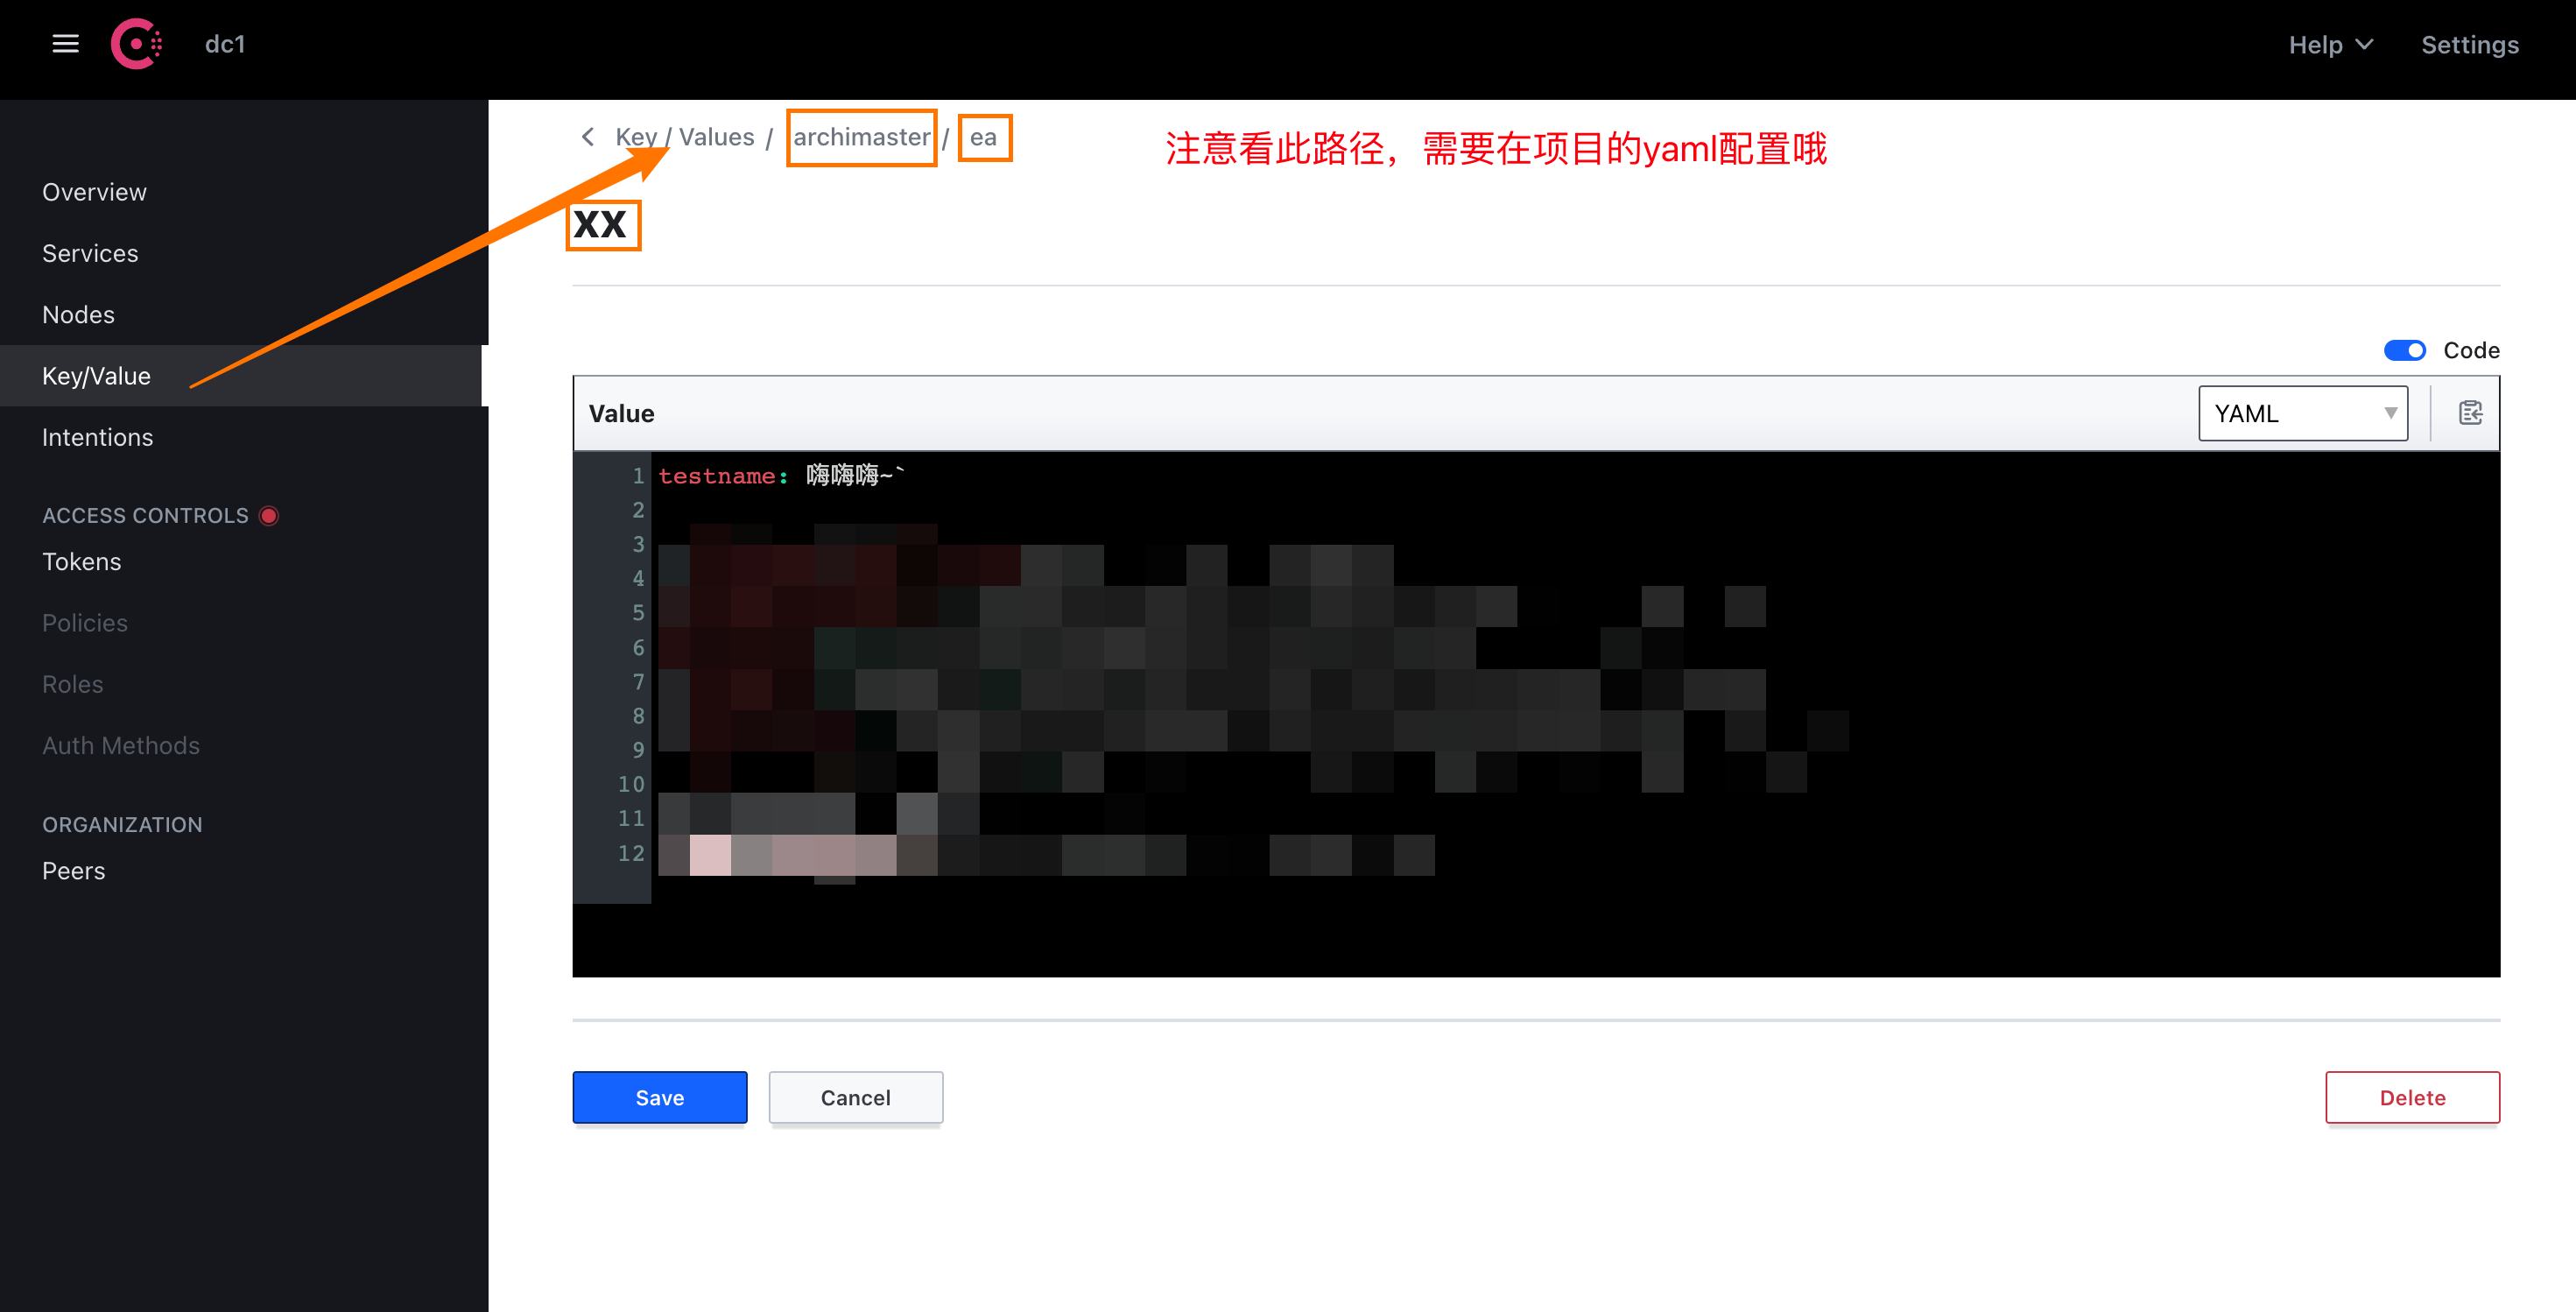
Task: Open the ea folder breadcrumb
Action: (983, 137)
